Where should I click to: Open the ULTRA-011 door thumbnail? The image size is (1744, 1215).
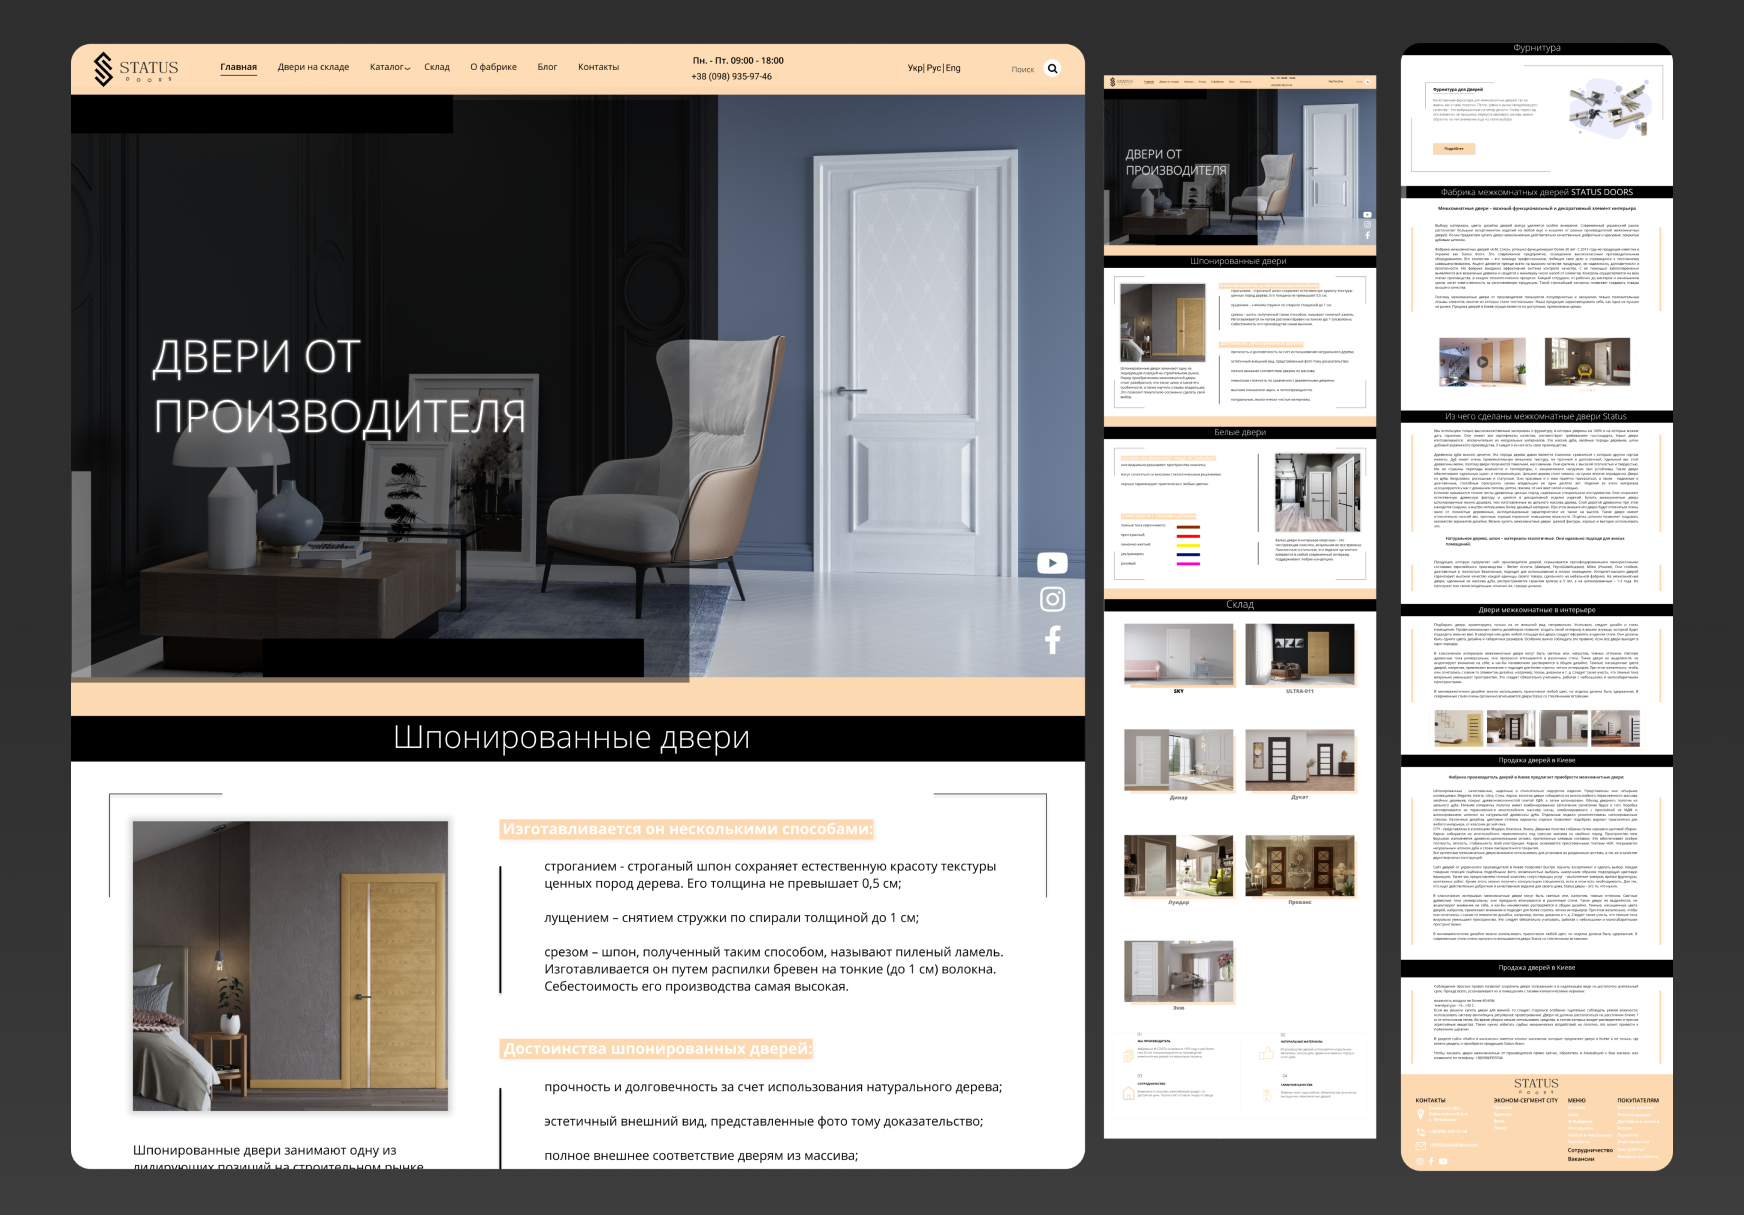(x=1300, y=654)
